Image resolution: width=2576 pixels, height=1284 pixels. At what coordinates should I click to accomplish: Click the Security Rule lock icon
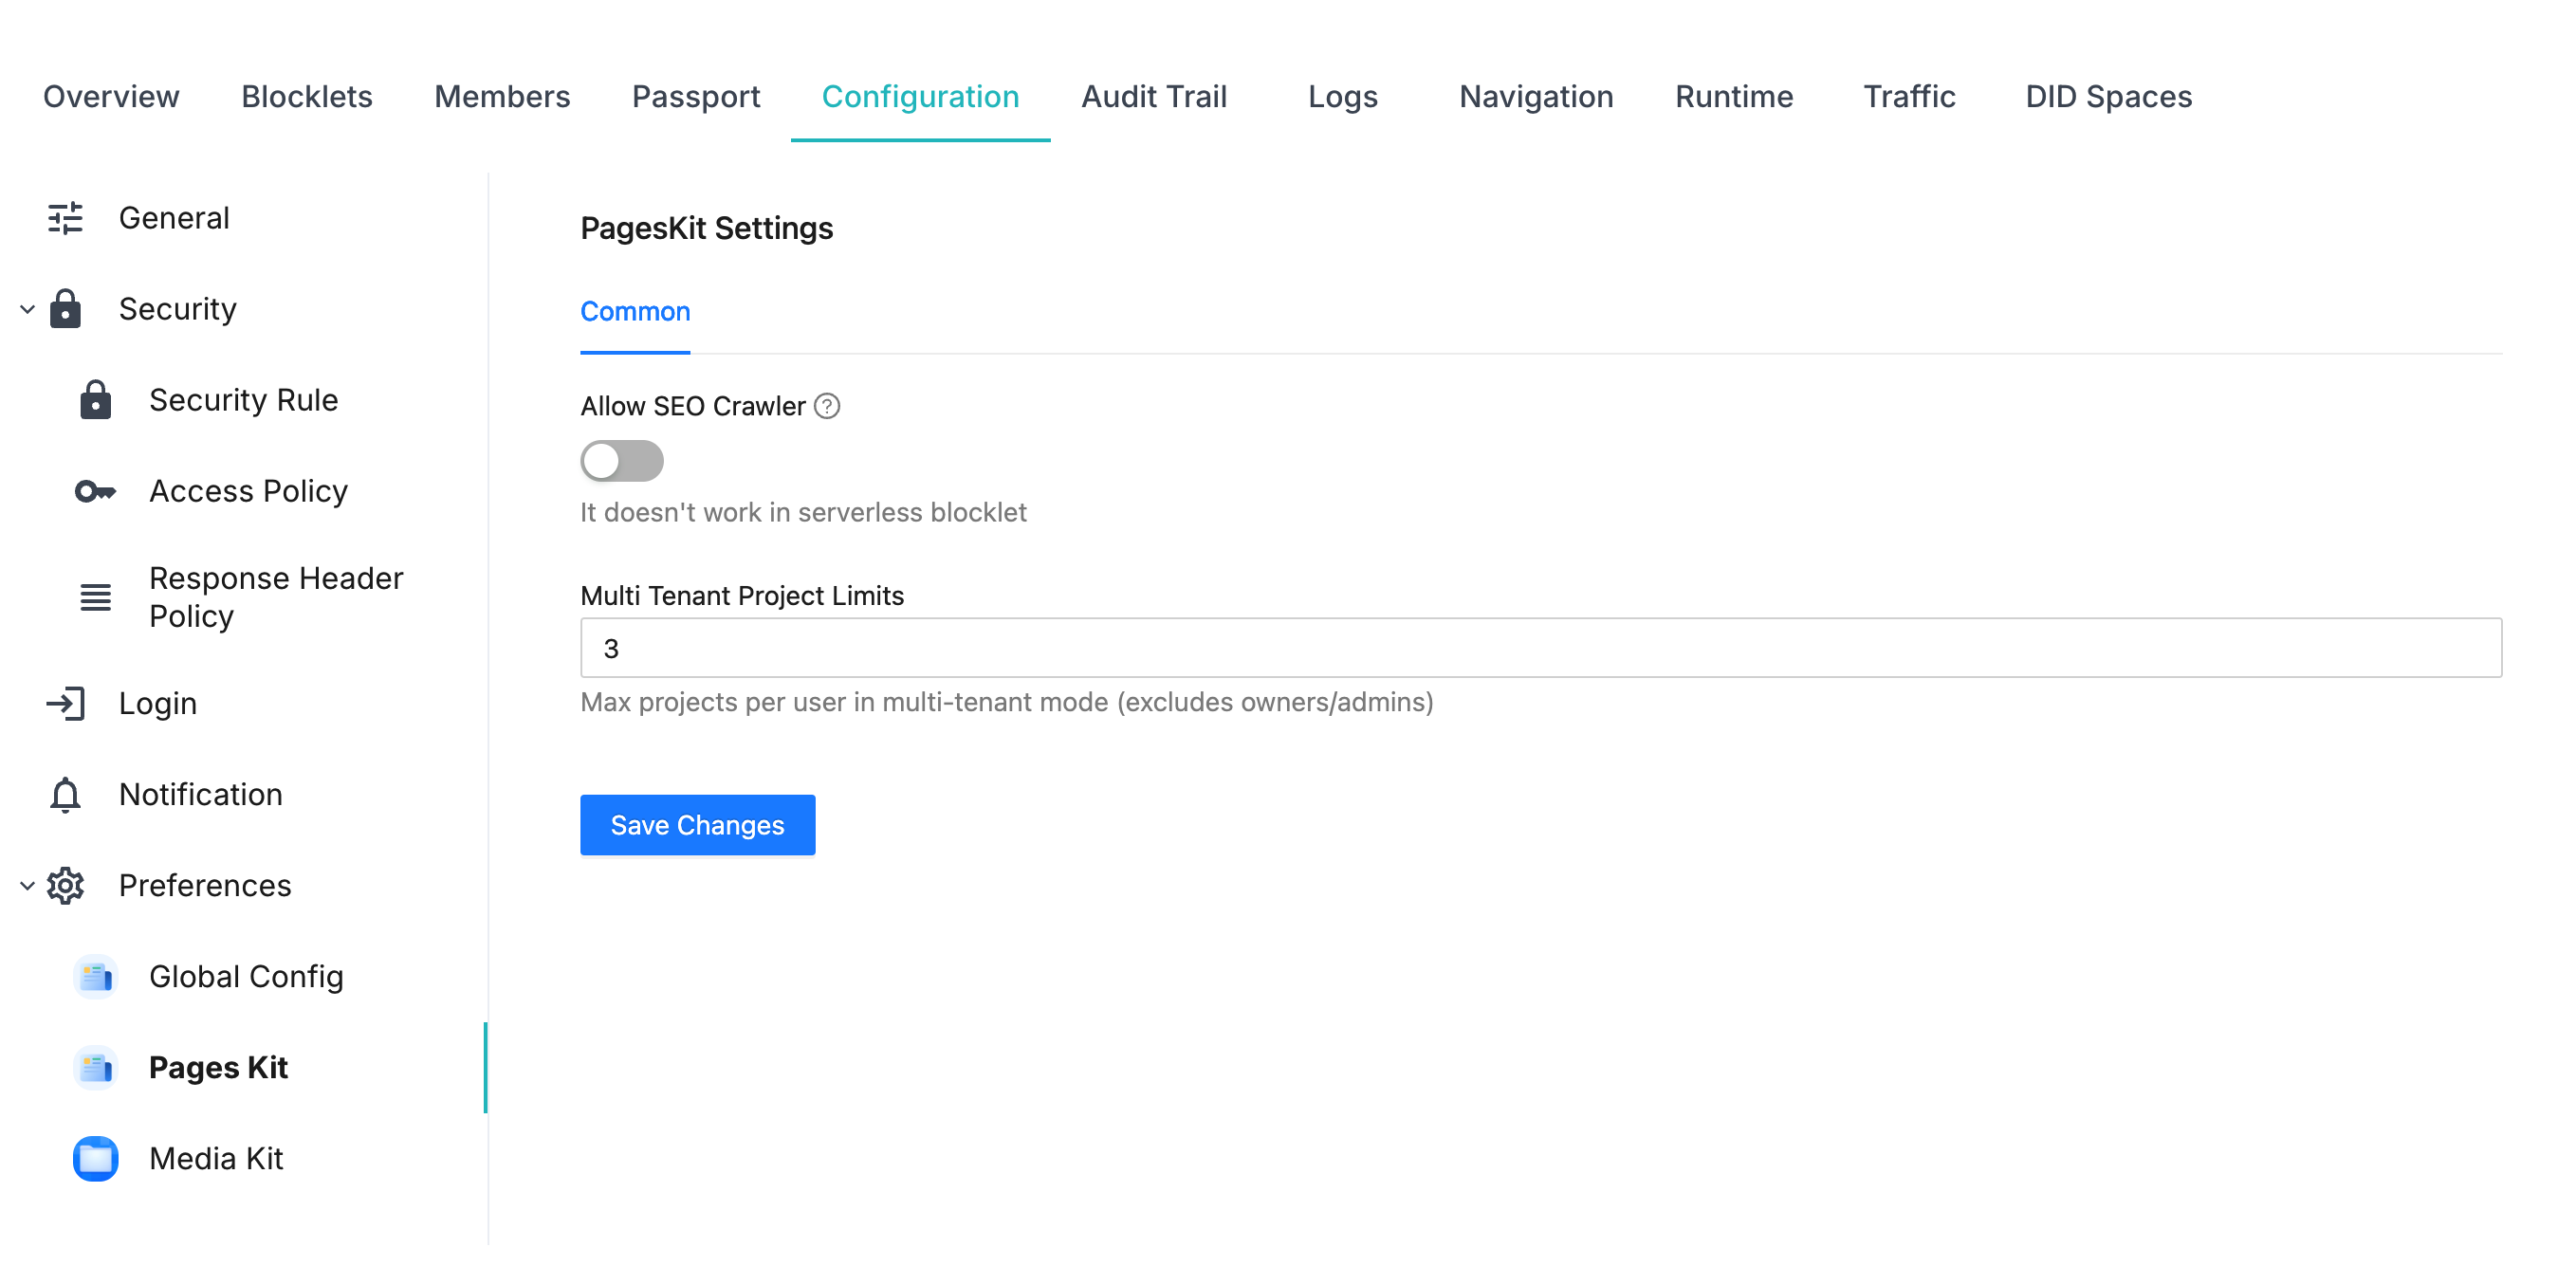tap(95, 400)
